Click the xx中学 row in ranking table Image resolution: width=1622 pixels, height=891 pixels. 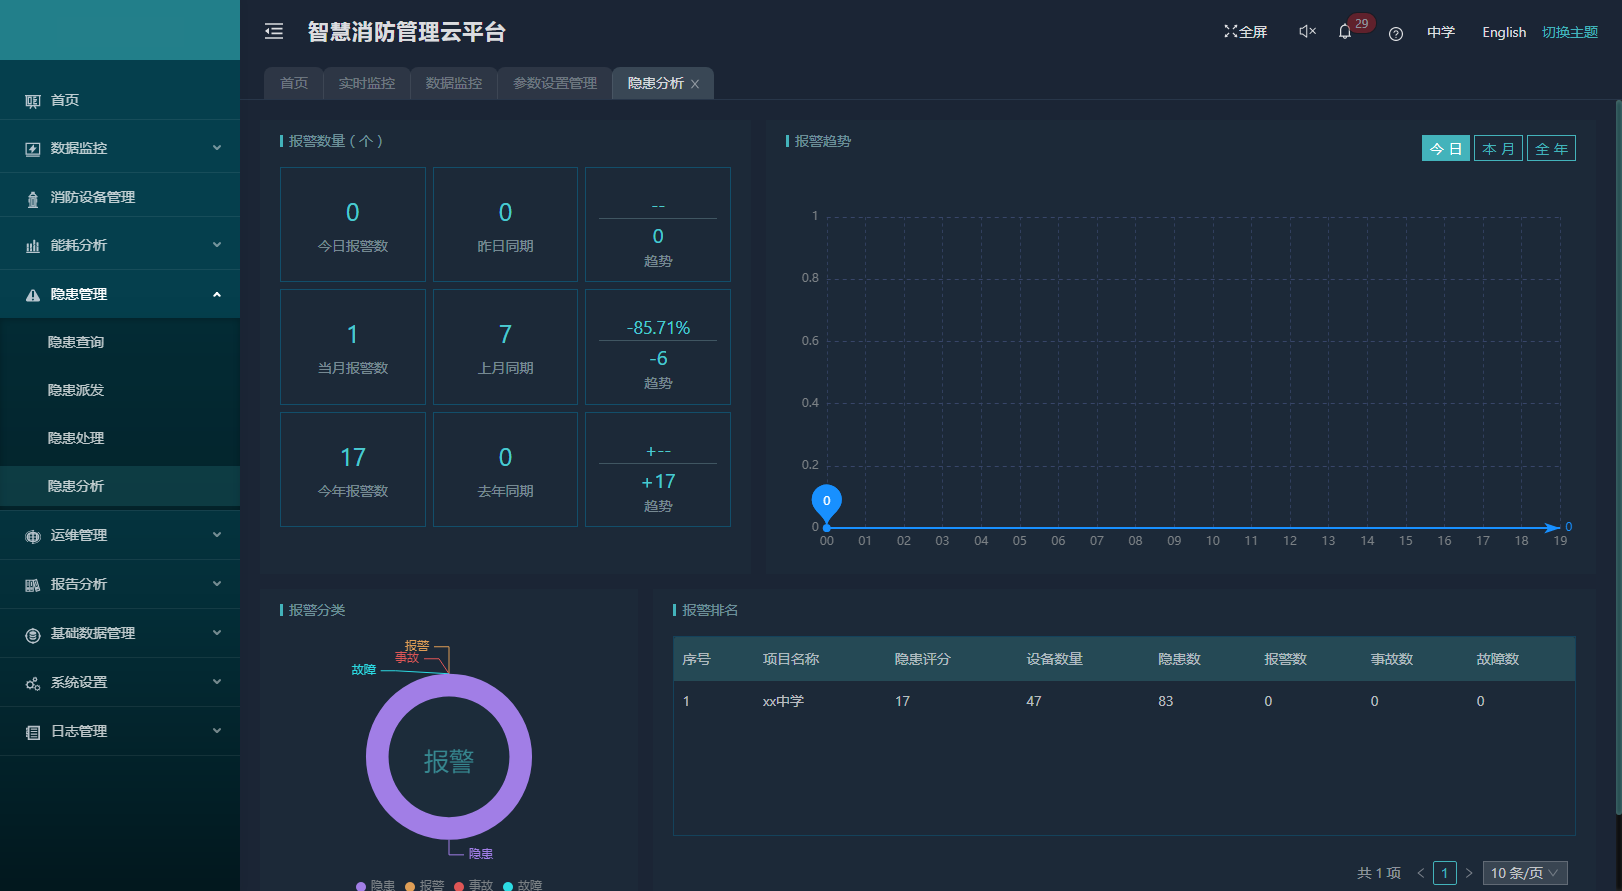[x=1124, y=701]
